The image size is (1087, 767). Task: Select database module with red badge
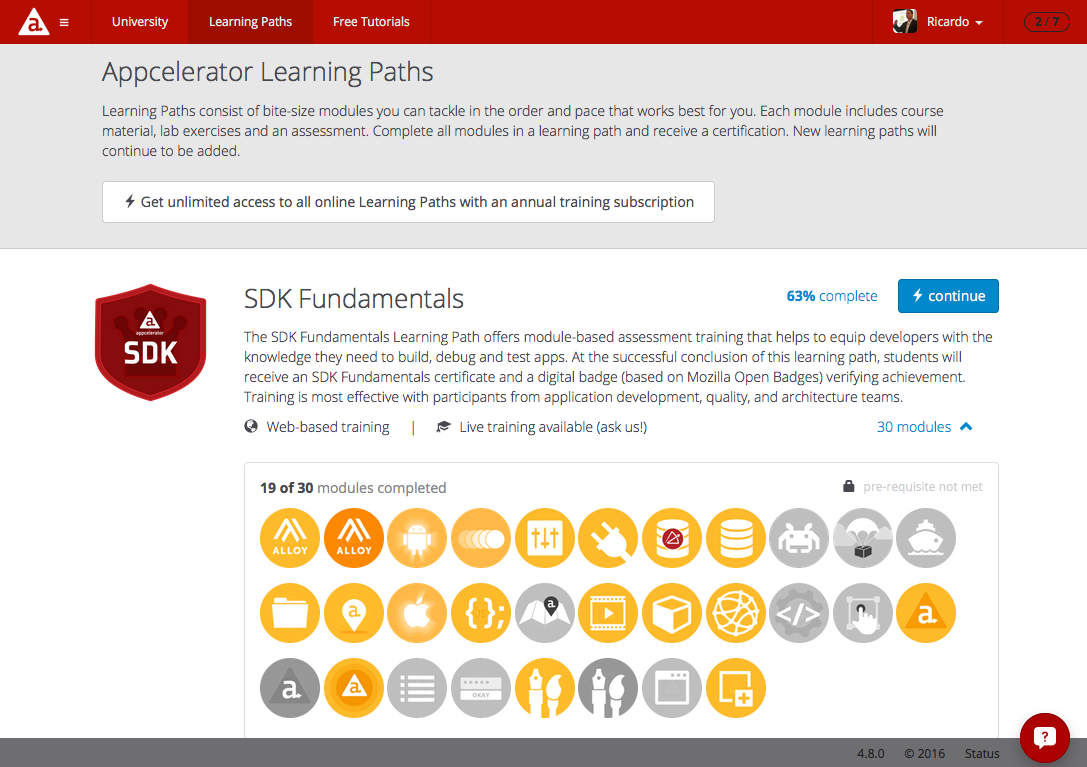pyautogui.click(x=672, y=538)
